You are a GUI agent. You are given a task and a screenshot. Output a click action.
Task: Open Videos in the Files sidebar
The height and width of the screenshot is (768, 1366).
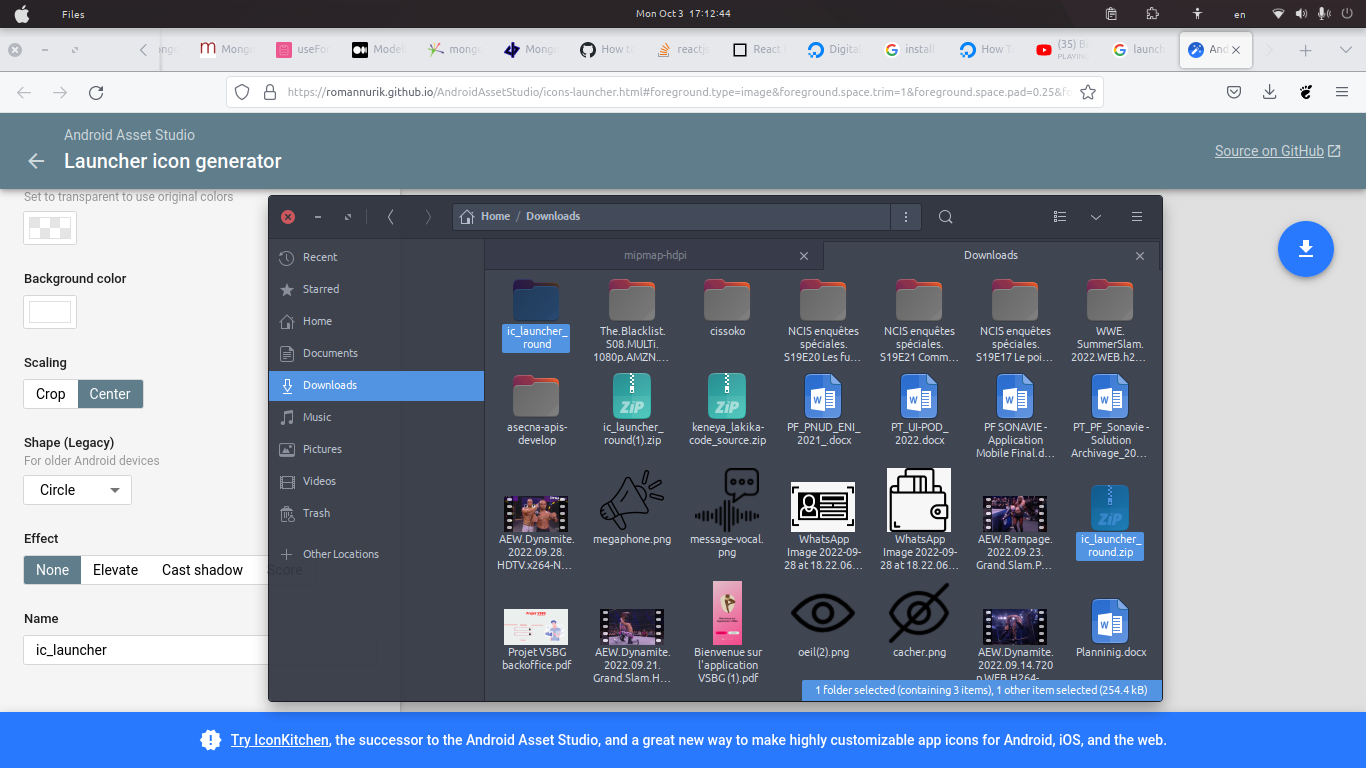(376, 481)
